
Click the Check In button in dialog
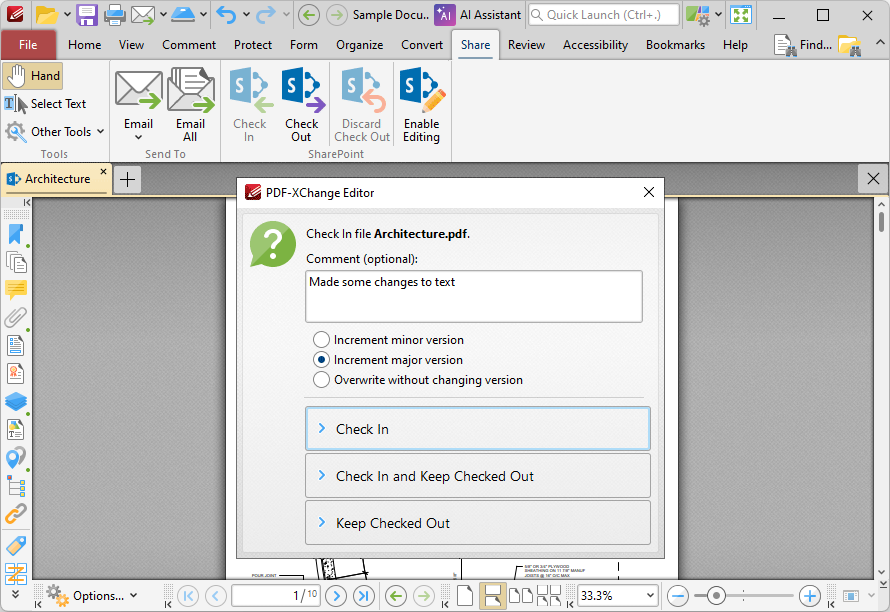click(477, 429)
